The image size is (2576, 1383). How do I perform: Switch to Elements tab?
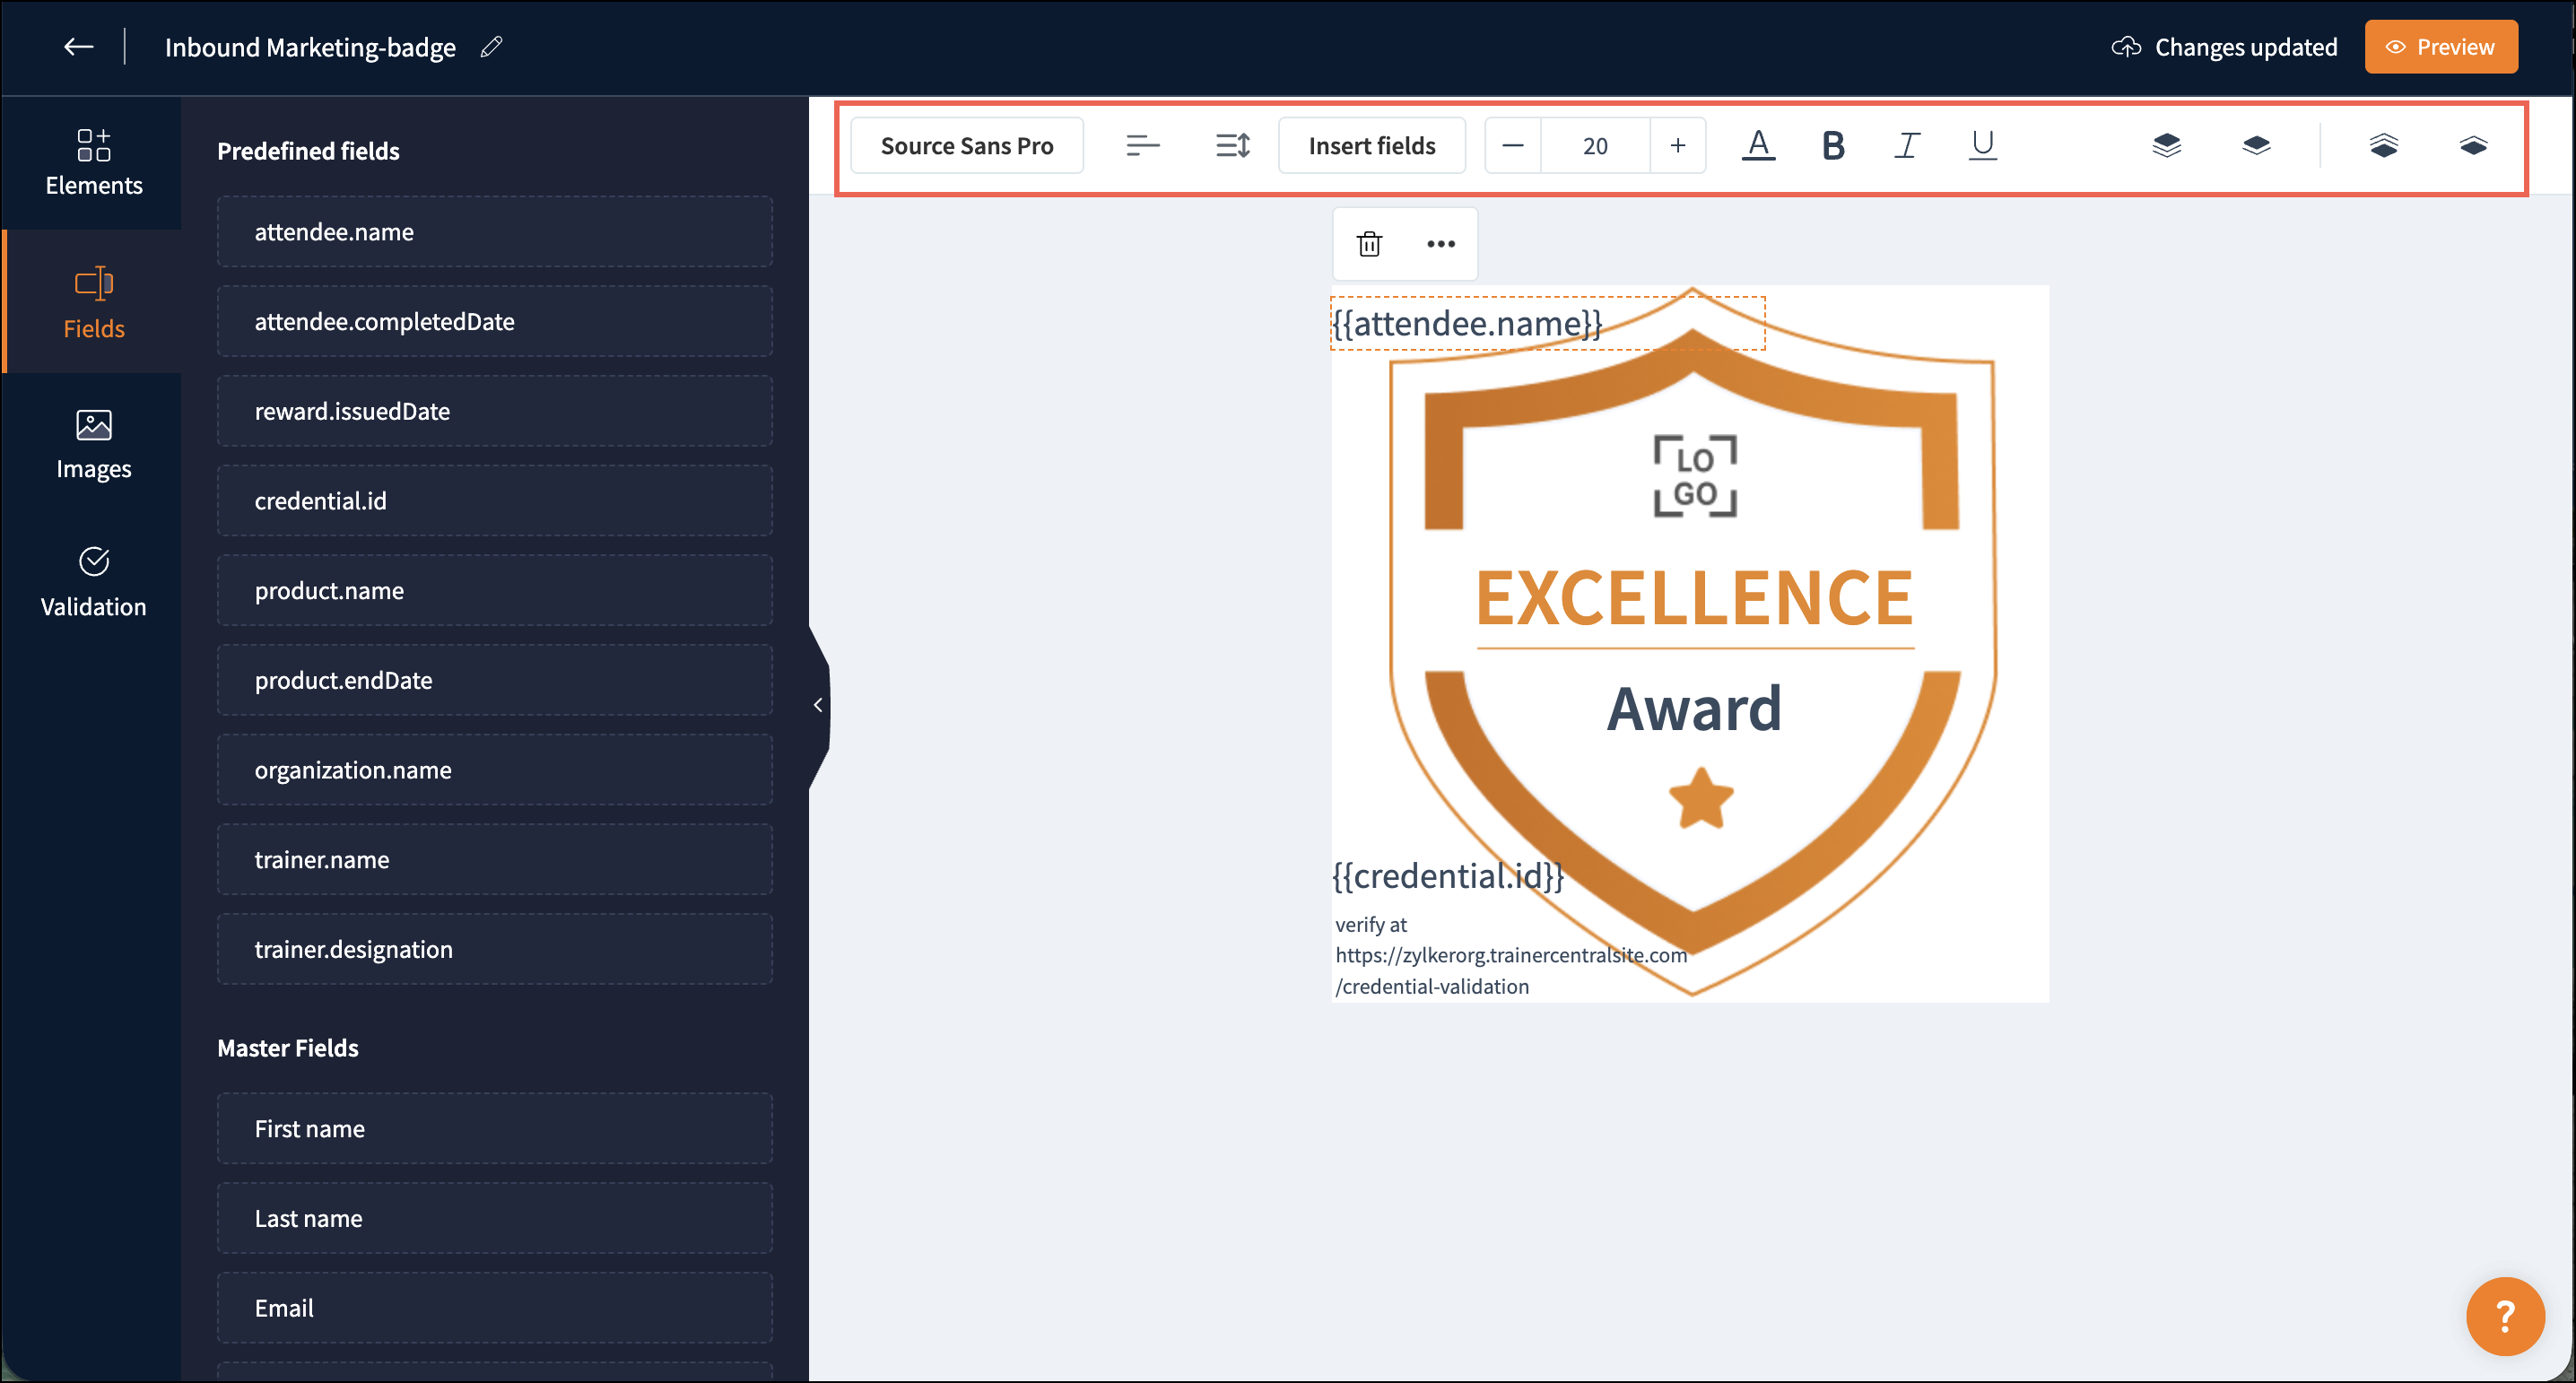pos(93,162)
